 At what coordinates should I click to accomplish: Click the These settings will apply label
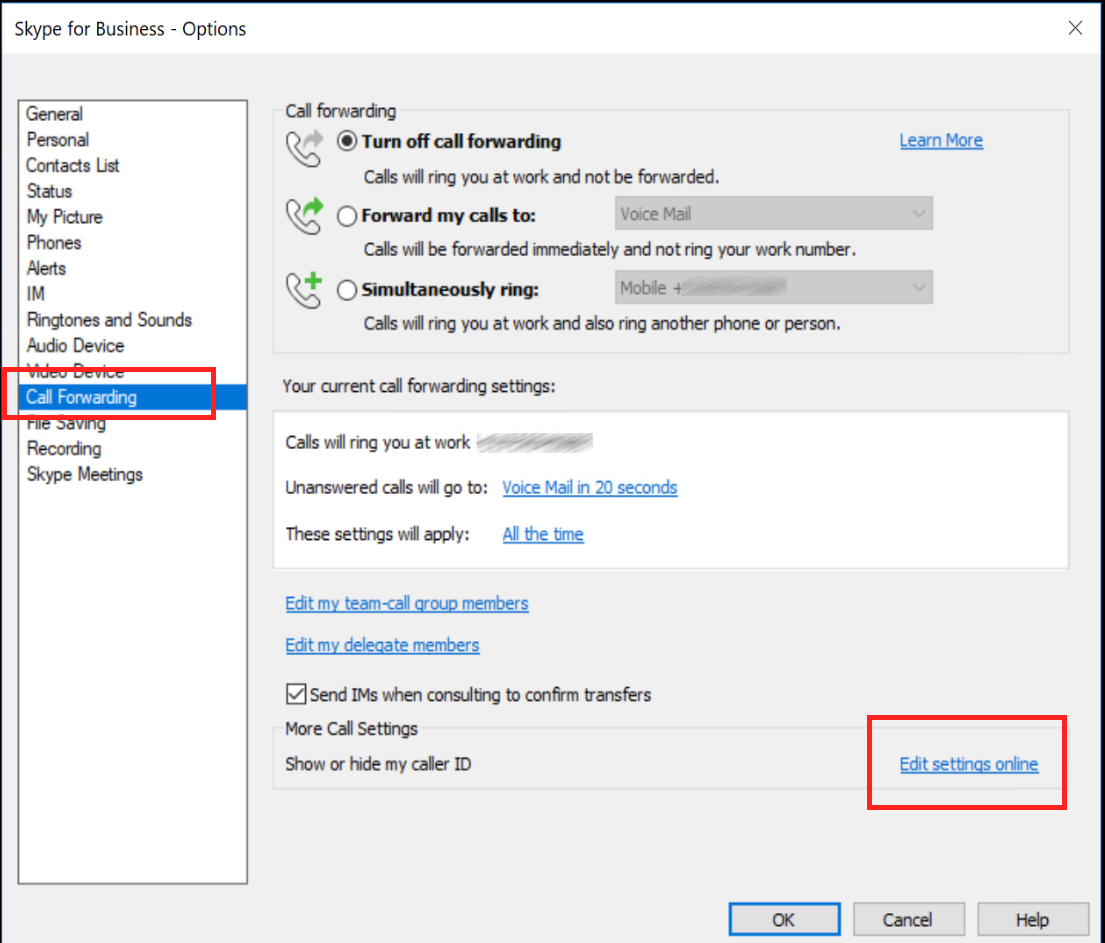[x=377, y=534]
